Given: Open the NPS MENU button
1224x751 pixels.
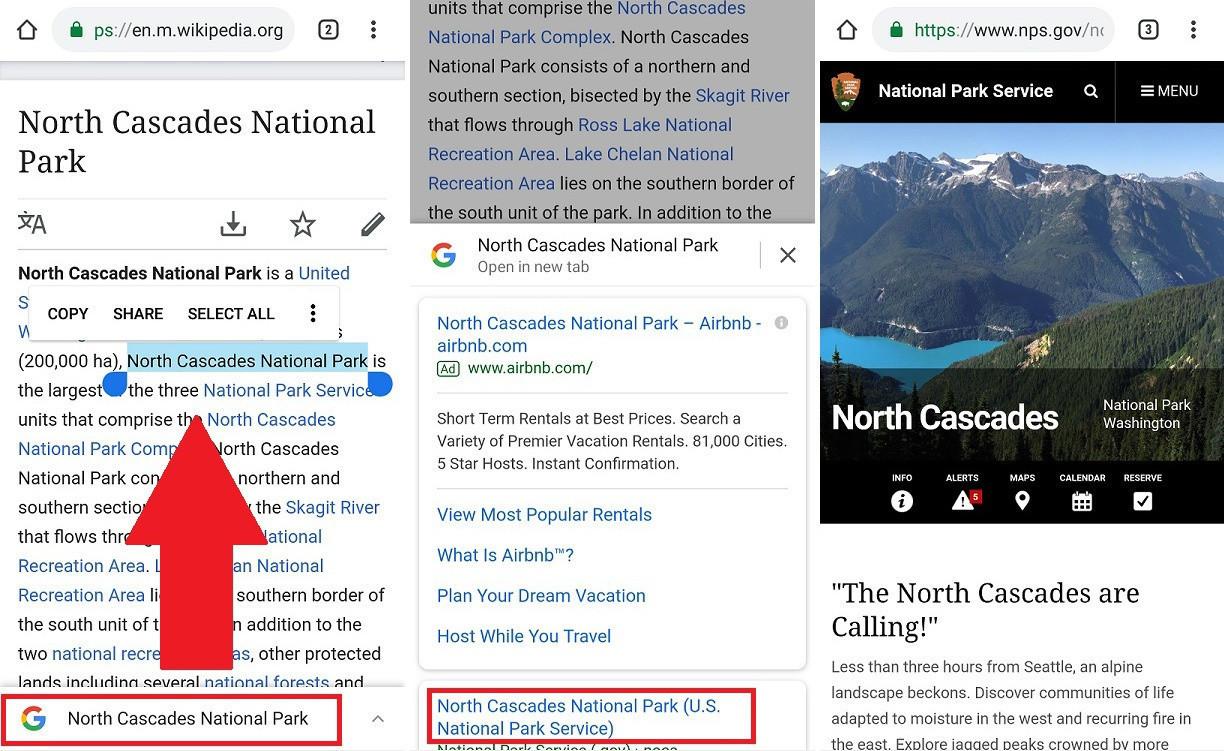Looking at the screenshot, I should (x=1169, y=91).
